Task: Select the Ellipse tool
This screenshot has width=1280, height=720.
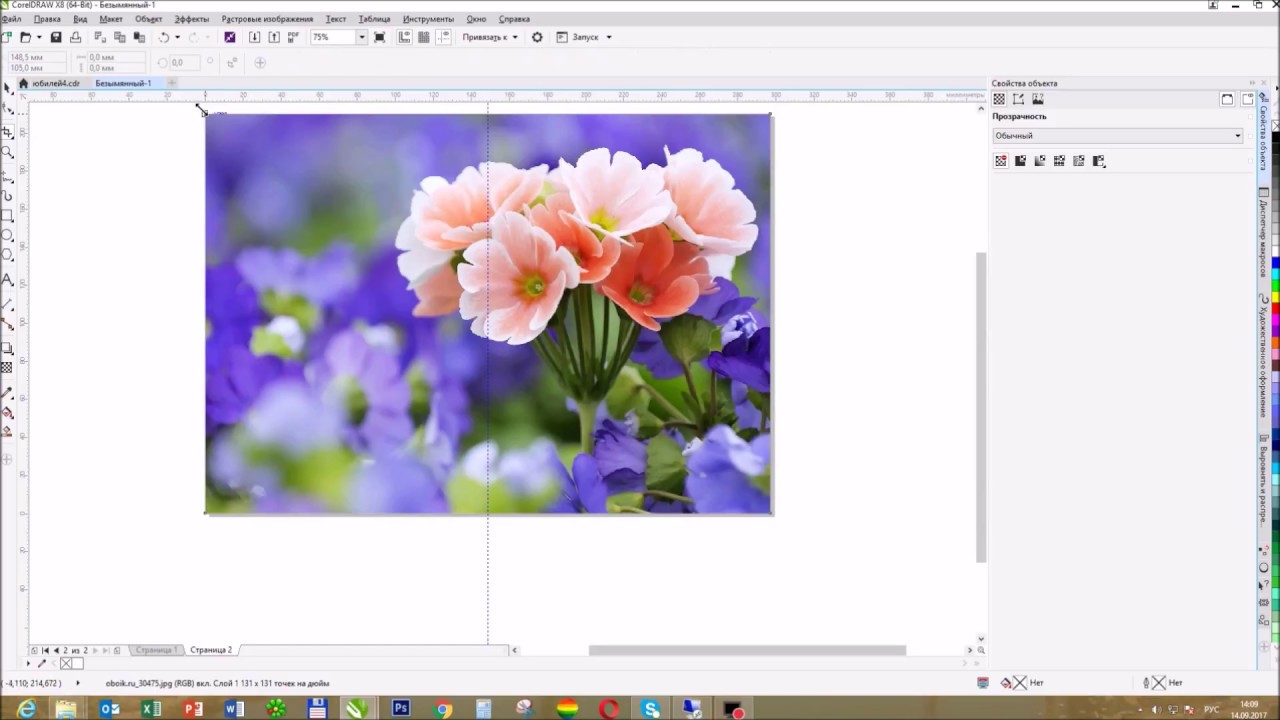Action: pos(7,236)
